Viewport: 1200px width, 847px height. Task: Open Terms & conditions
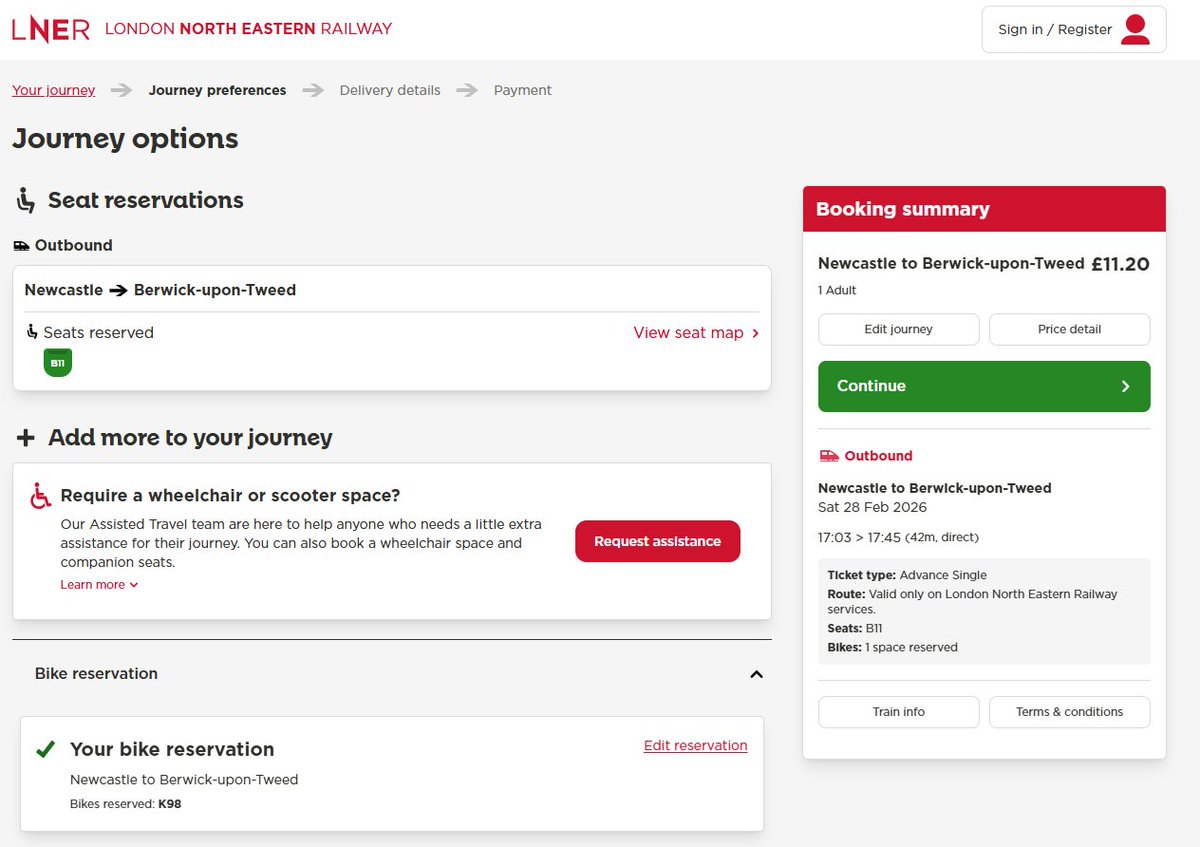pos(1070,712)
